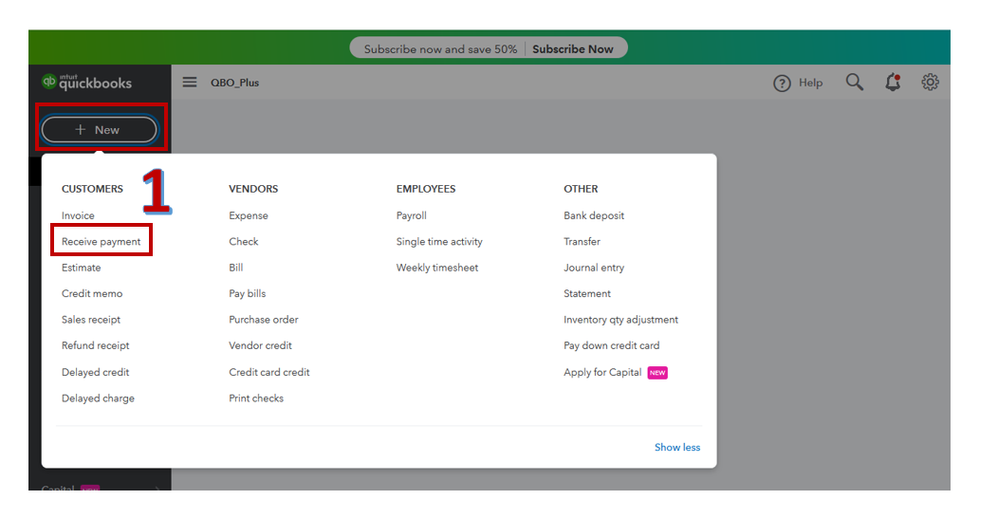
Task: Open Weekly timesheet
Action: (x=437, y=267)
